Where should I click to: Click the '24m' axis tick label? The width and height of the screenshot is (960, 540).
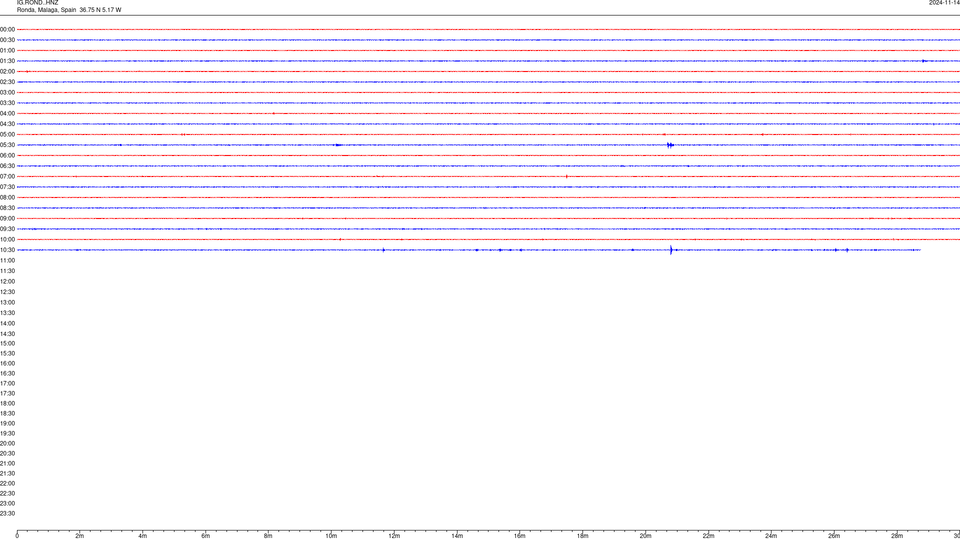771,536
